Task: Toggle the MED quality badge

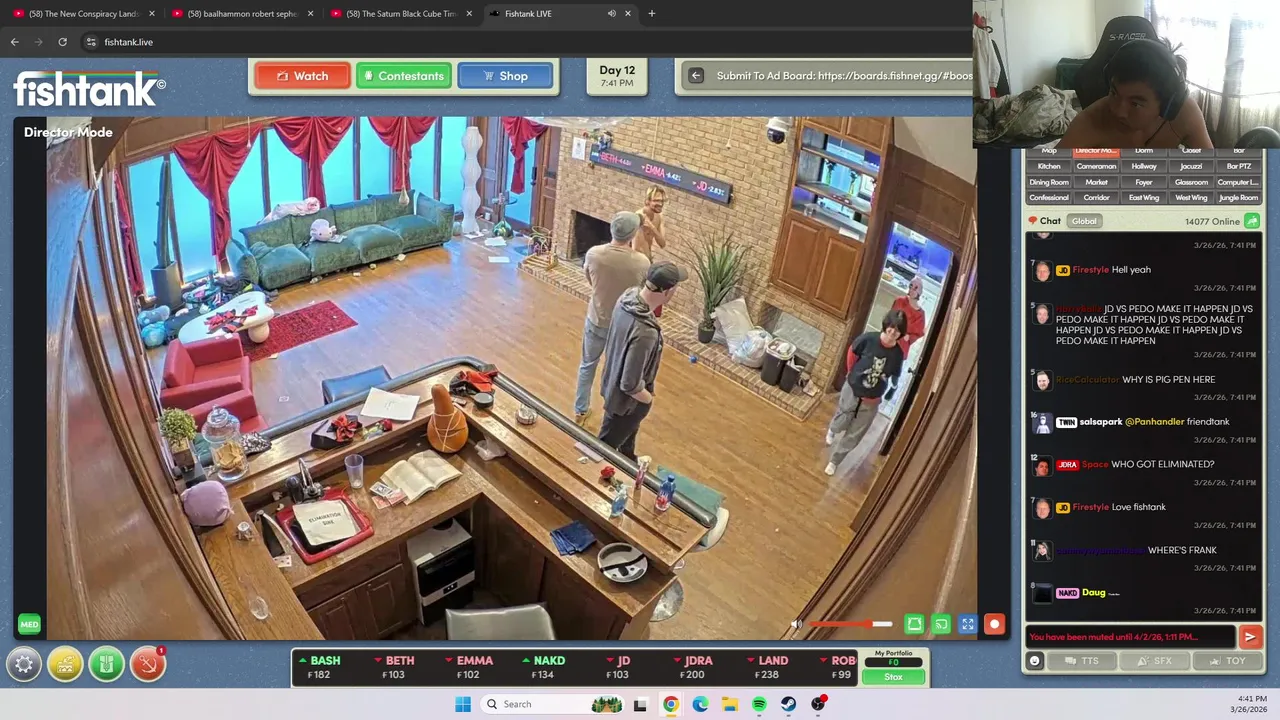Action: (29, 624)
